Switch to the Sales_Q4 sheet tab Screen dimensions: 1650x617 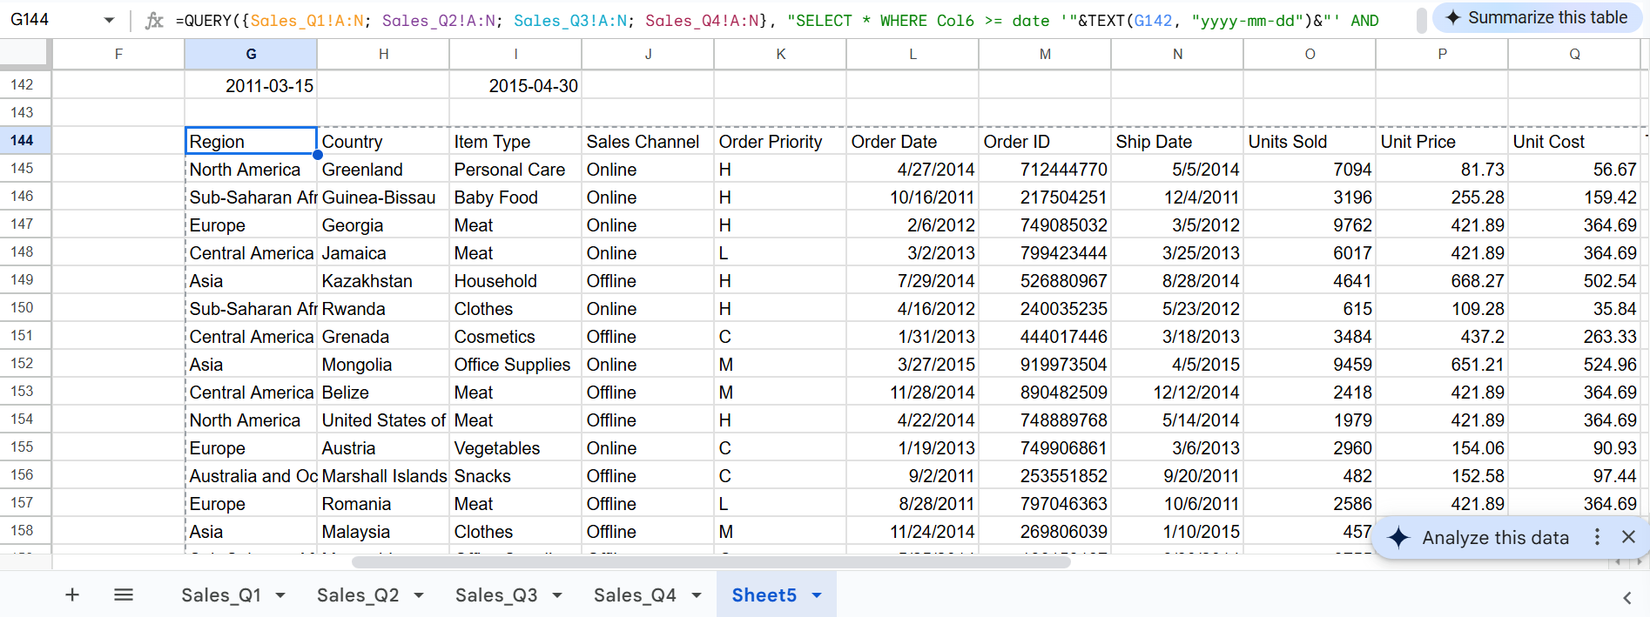coord(634,595)
